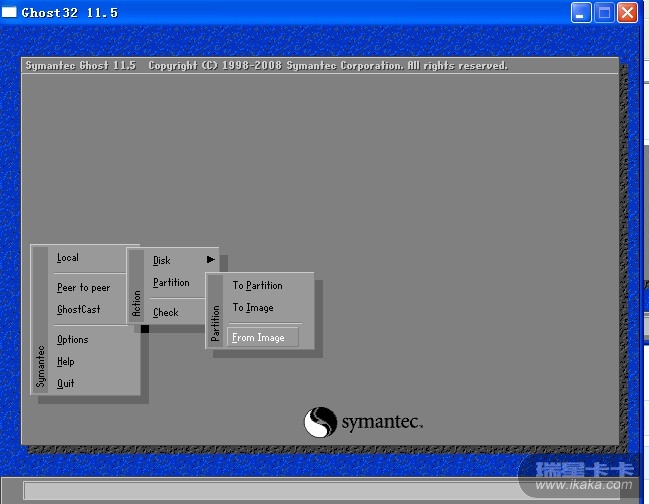Select Partition in Action menu
The image size is (649, 504).
click(171, 283)
